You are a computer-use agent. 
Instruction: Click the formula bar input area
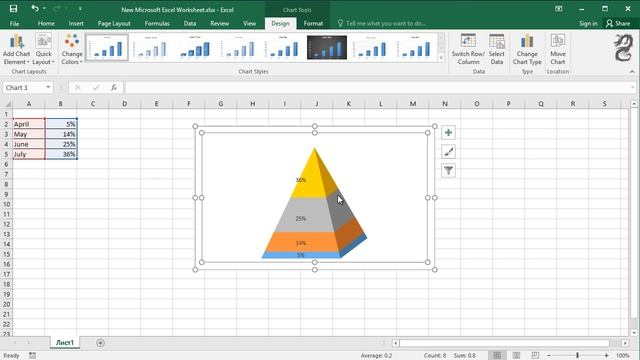pos(378,87)
